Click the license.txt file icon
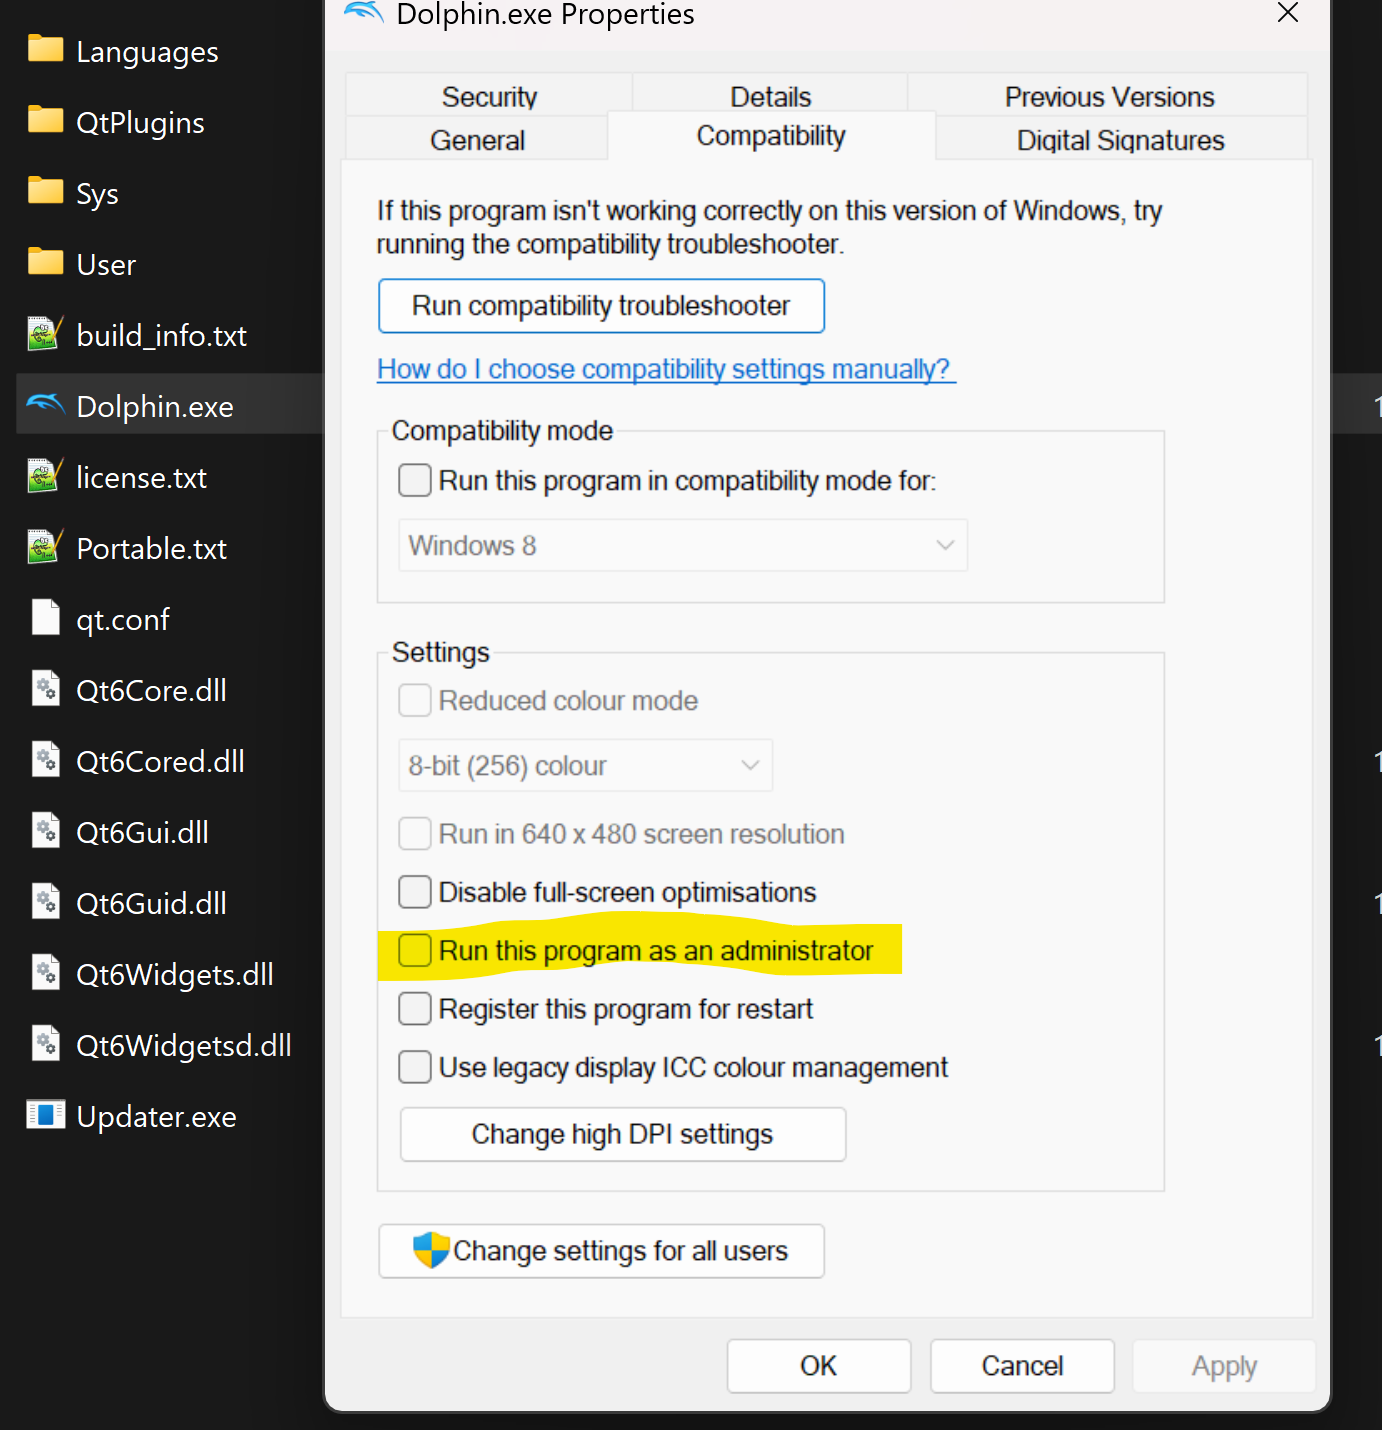The width and height of the screenshot is (1382, 1430). 45,475
